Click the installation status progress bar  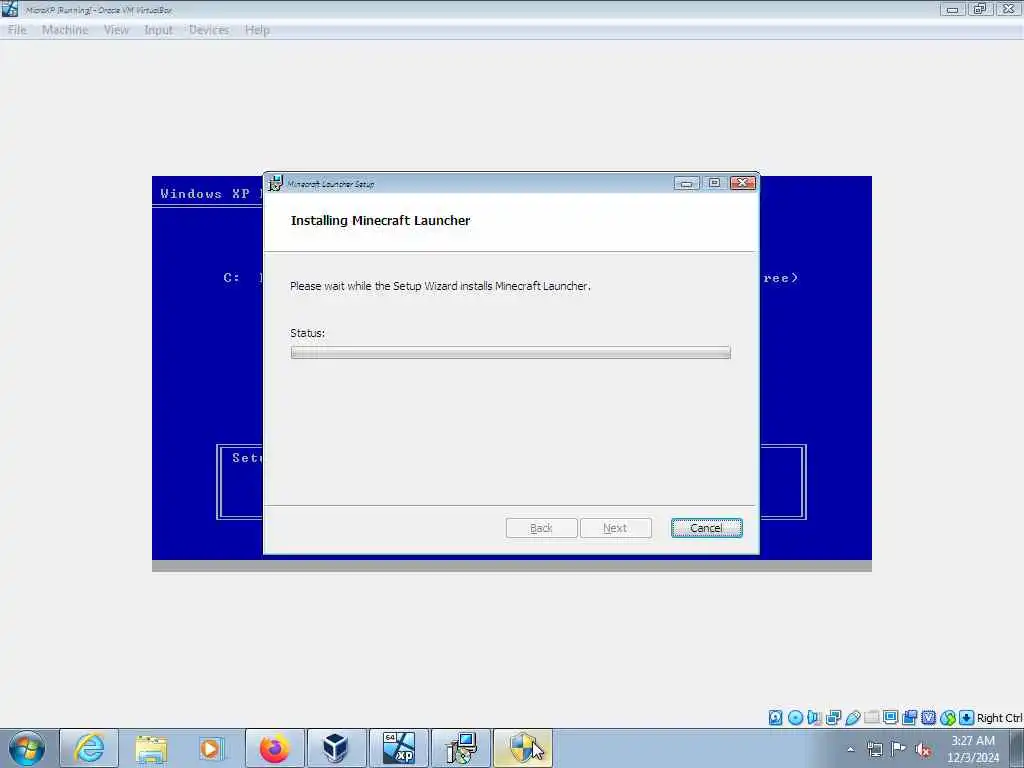pyautogui.click(x=511, y=353)
